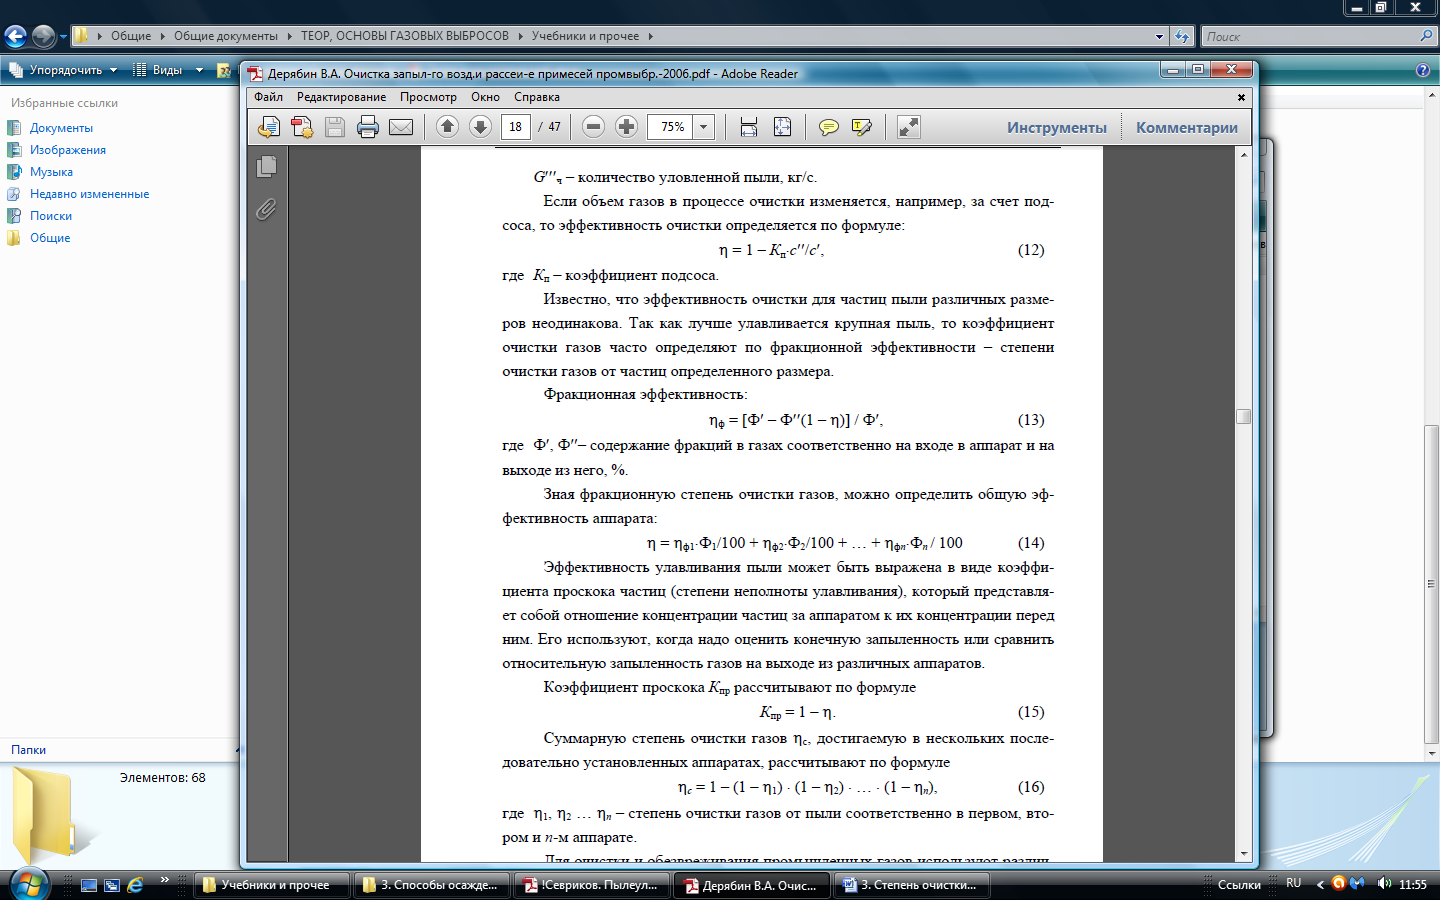This screenshot has height=900, width=1440.
Task: Go to next page with down arrow
Action: point(480,127)
